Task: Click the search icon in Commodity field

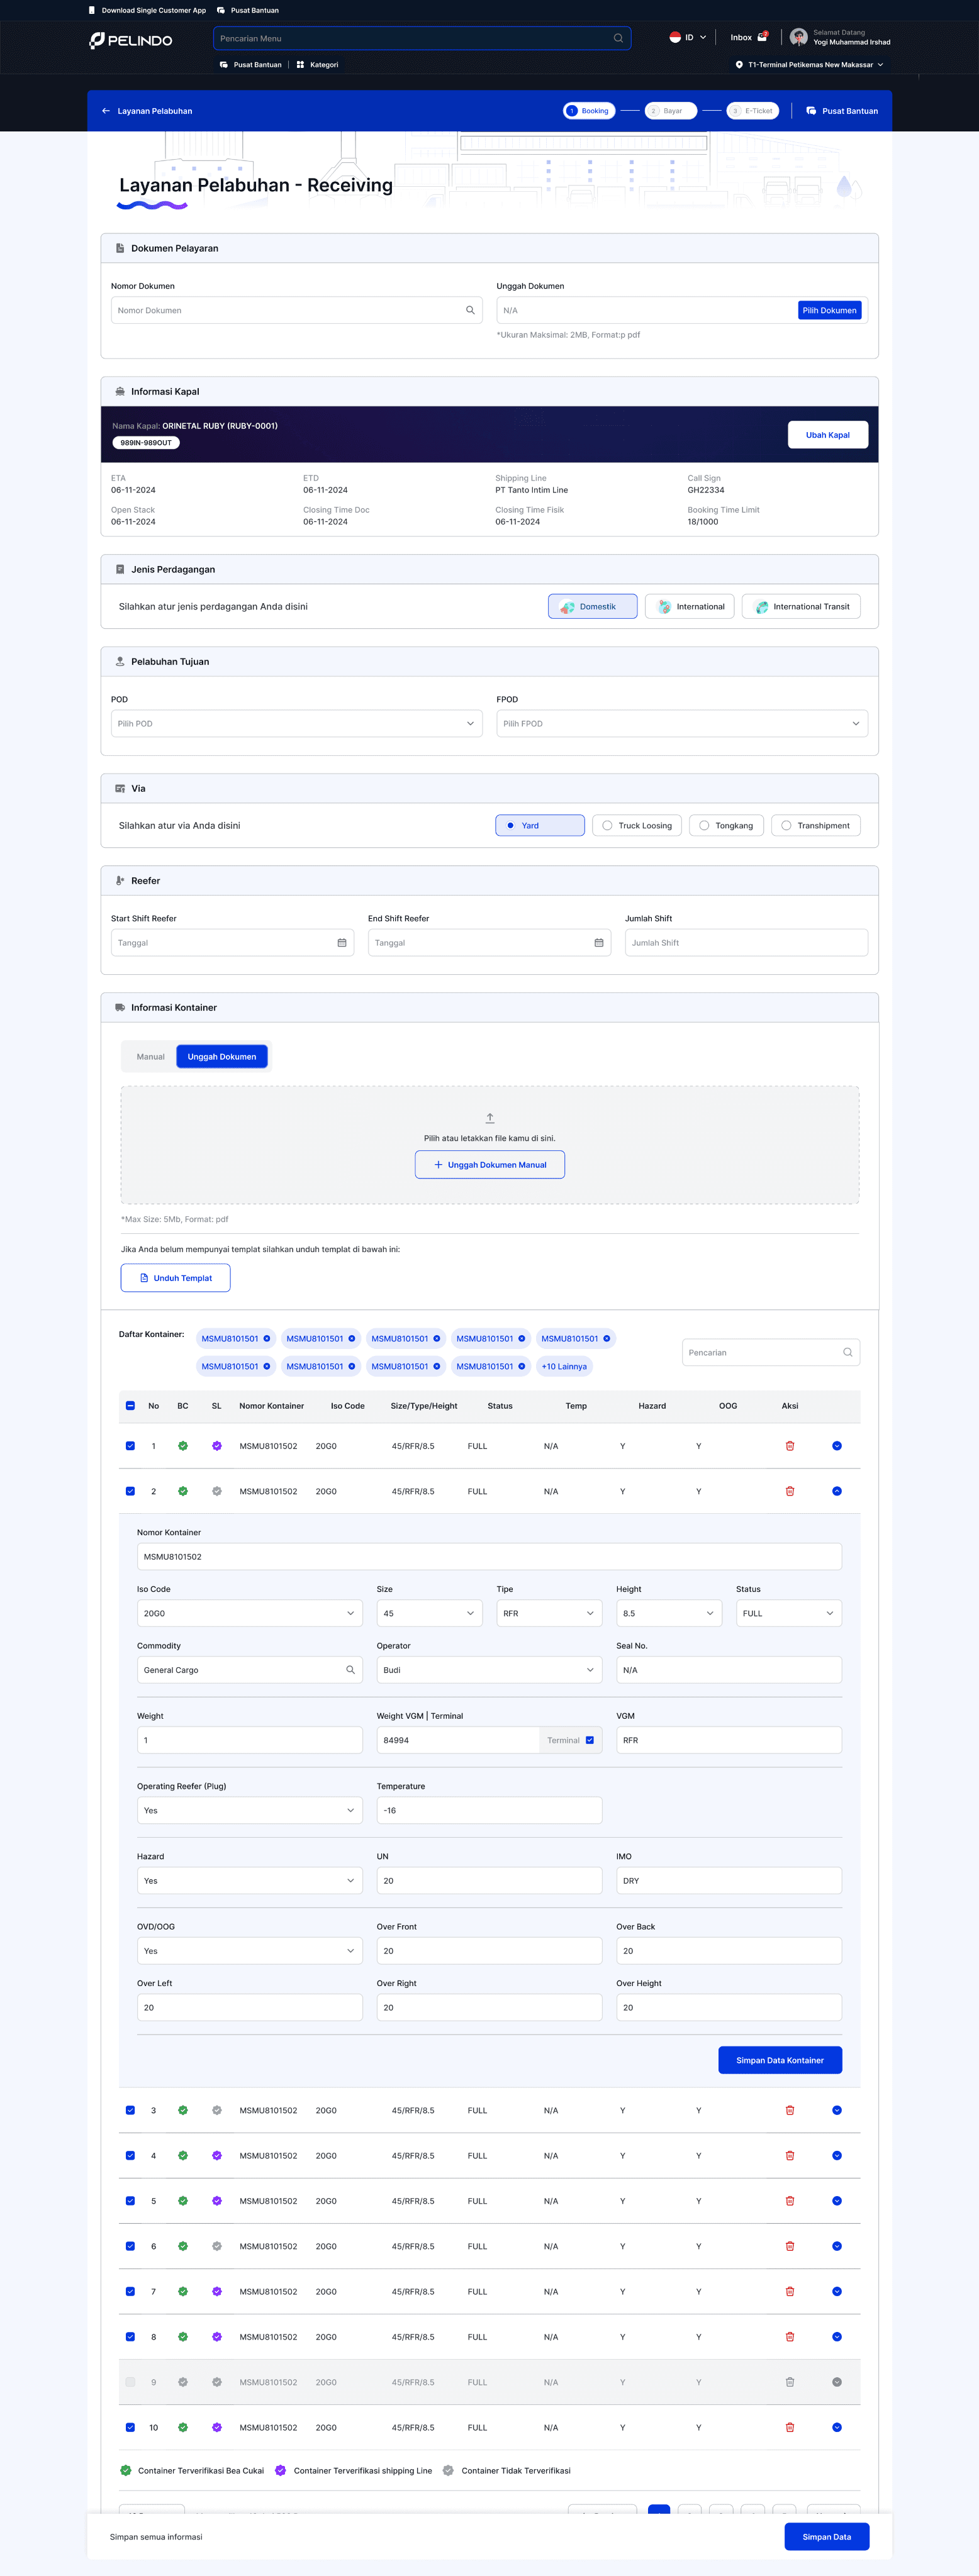Action: (350, 1670)
